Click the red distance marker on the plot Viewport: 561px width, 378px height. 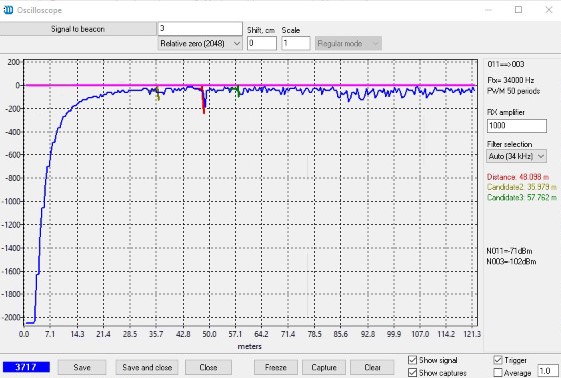click(203, 100)
